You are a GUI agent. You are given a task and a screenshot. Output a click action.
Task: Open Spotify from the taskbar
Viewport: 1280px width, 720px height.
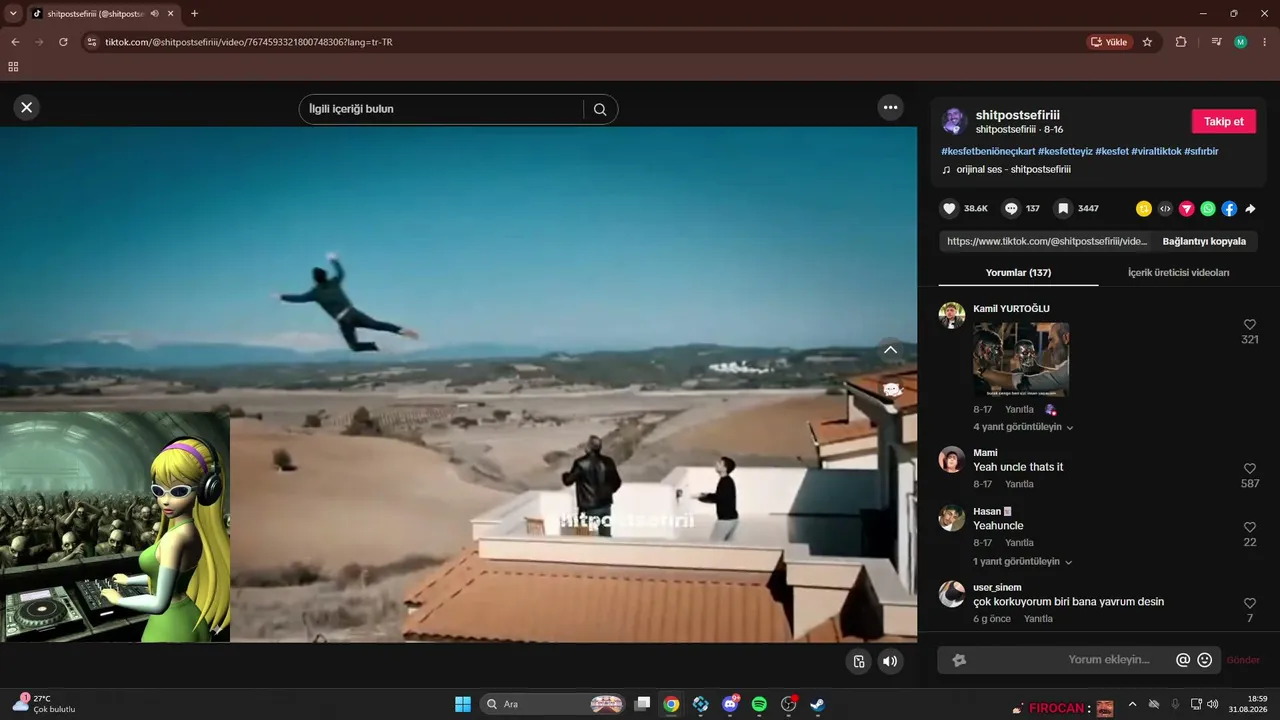759,704
